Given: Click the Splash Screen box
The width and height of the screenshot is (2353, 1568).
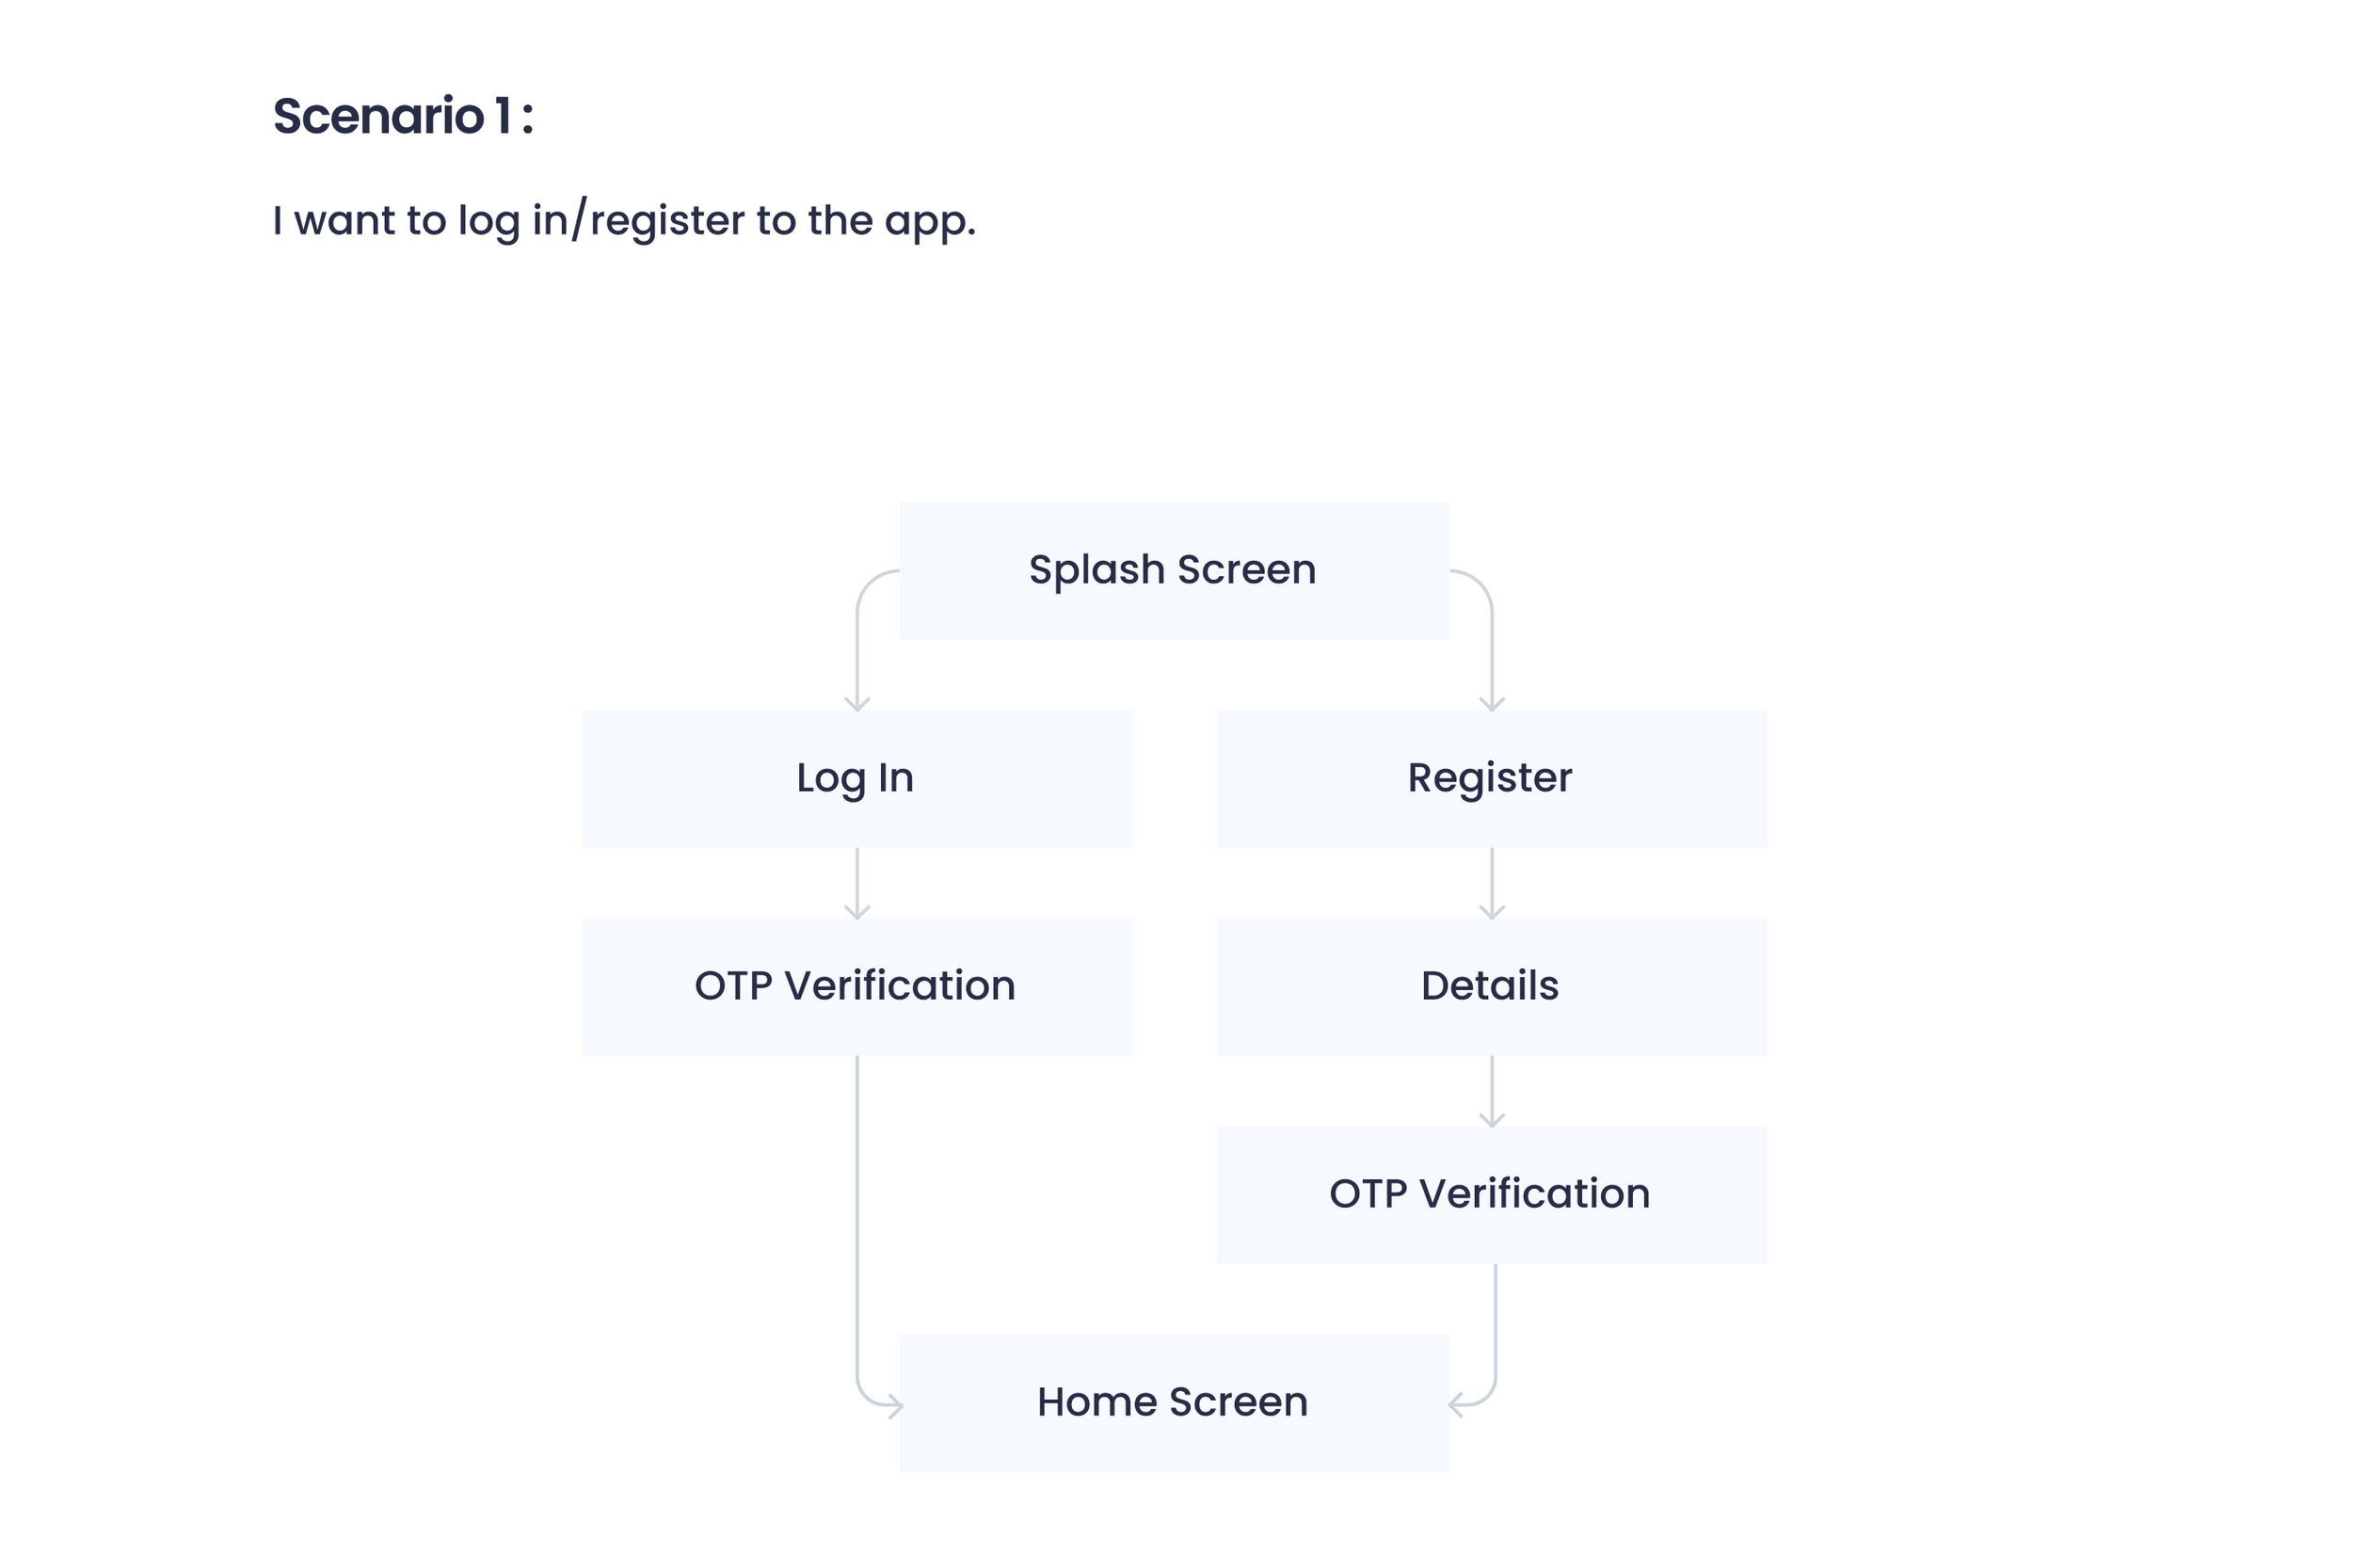Looking at the screenshot, I should pyautogui.click(x=1174, y=571).
